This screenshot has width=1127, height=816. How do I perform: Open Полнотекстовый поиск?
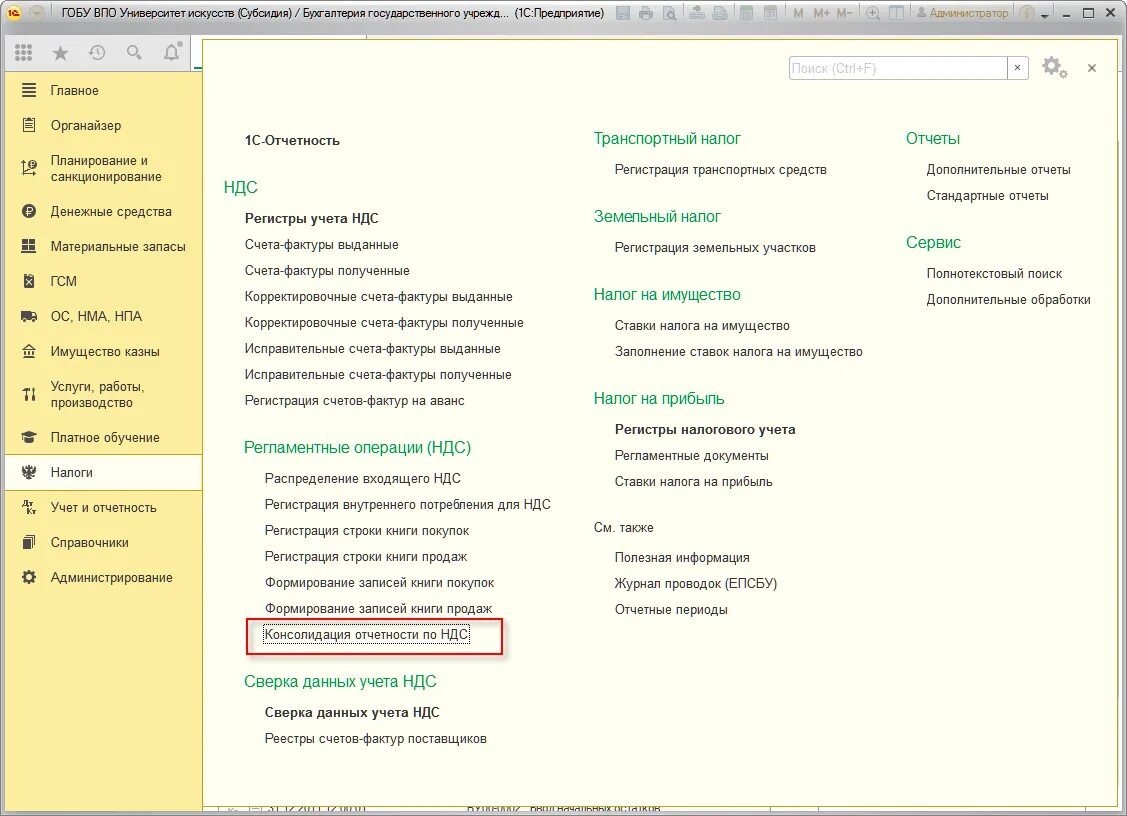(994, 273)
